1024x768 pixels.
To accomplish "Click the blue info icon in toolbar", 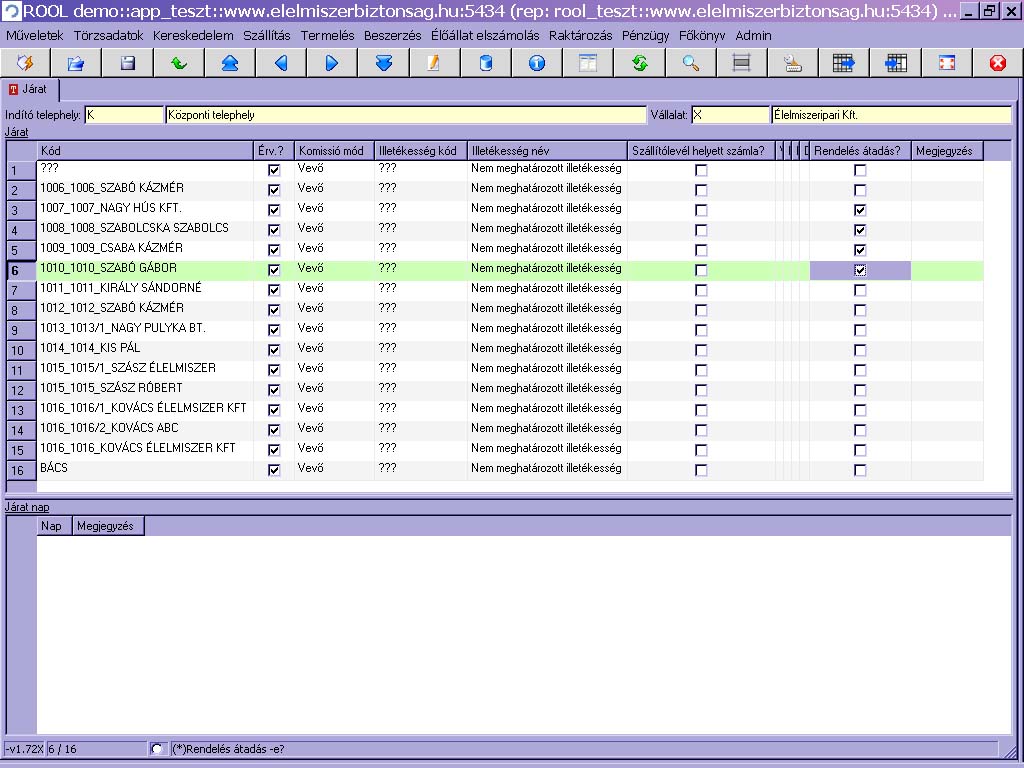I will point(537,63).
